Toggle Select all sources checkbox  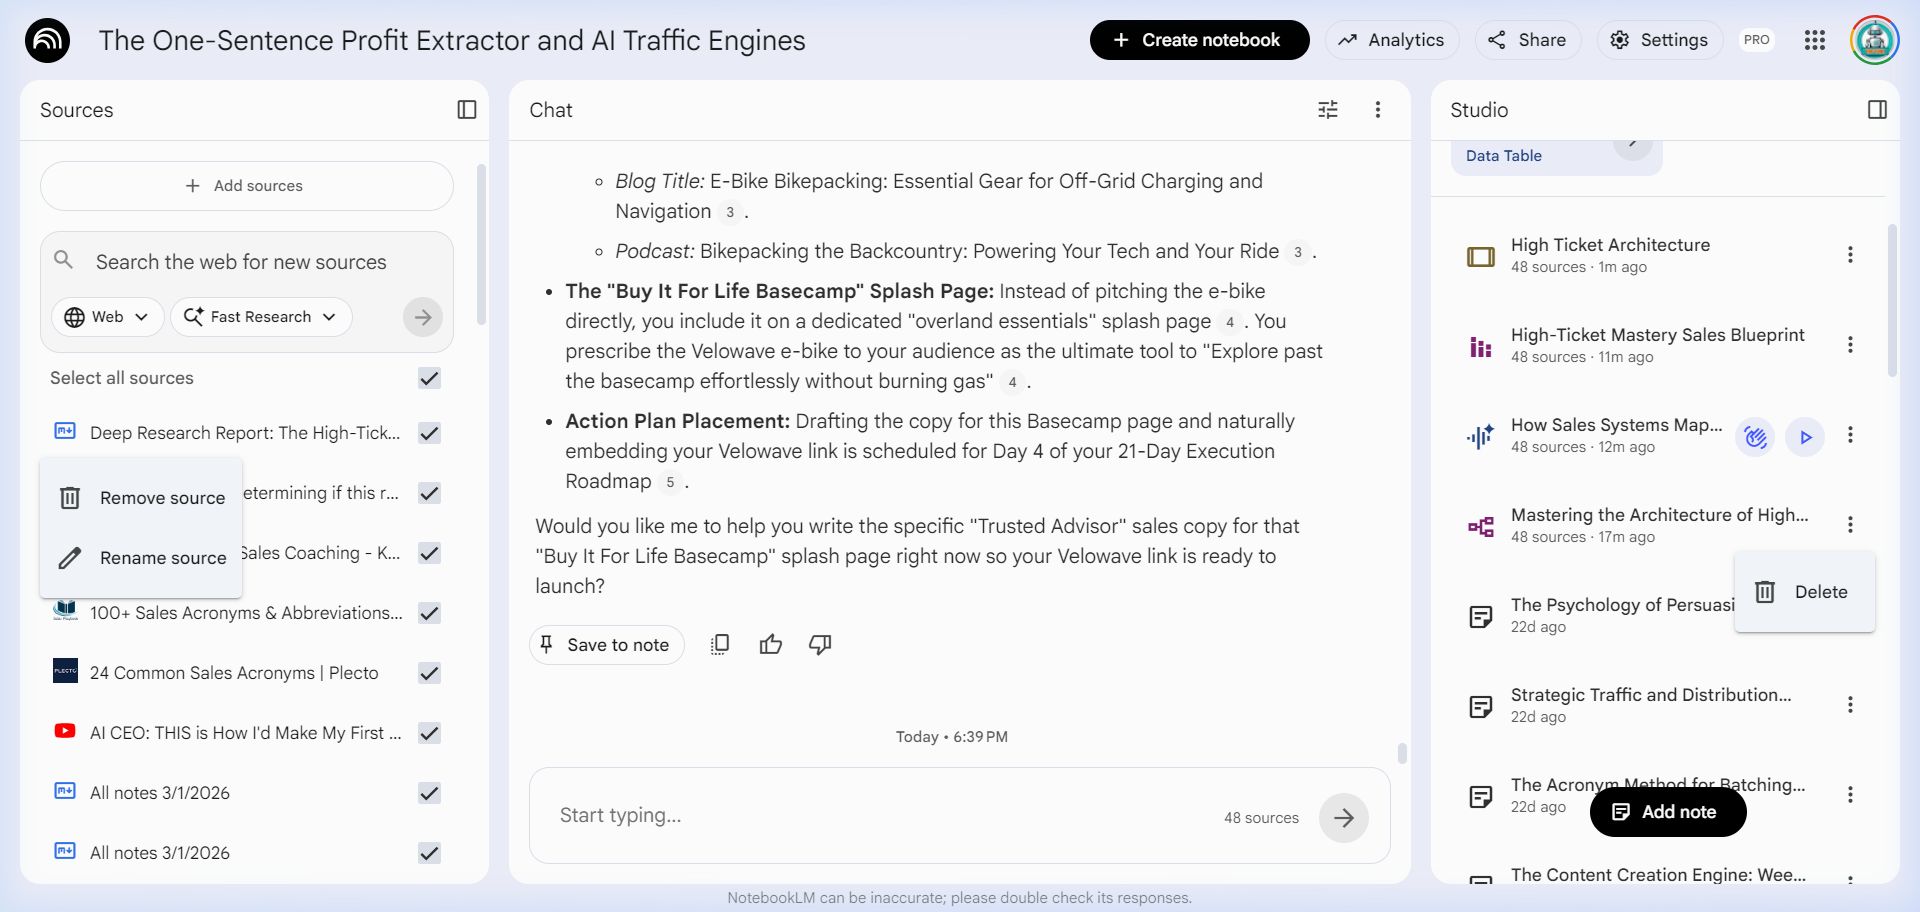pos(429,378)
